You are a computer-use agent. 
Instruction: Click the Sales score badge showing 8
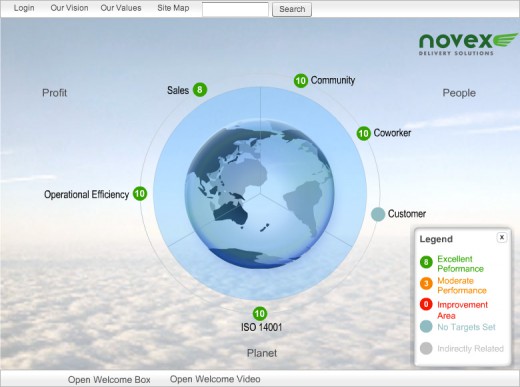click(200, 90)
